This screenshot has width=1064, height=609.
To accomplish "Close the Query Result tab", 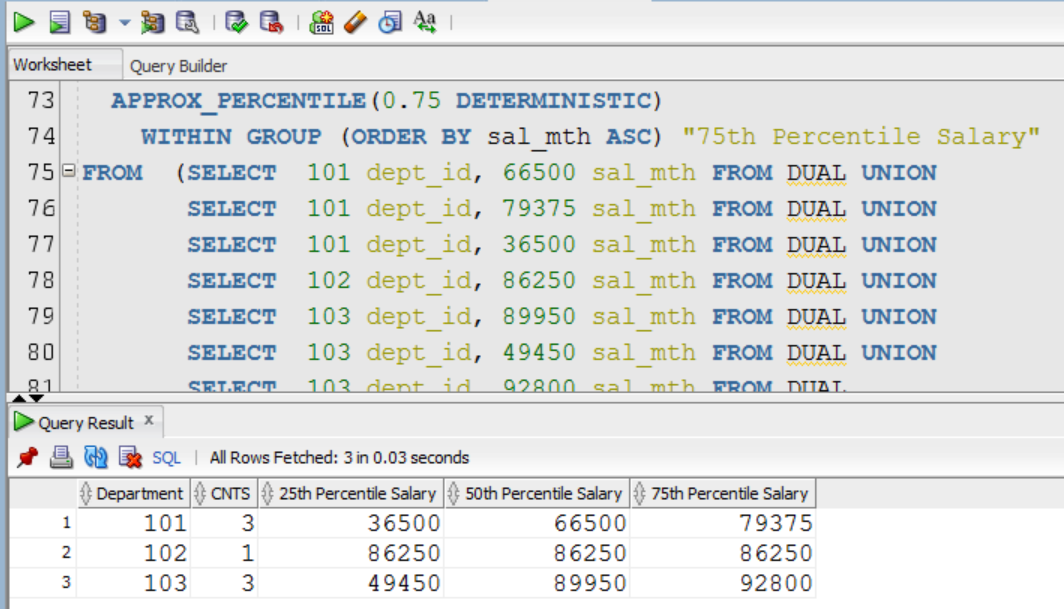I will click(x=149, y=420).
